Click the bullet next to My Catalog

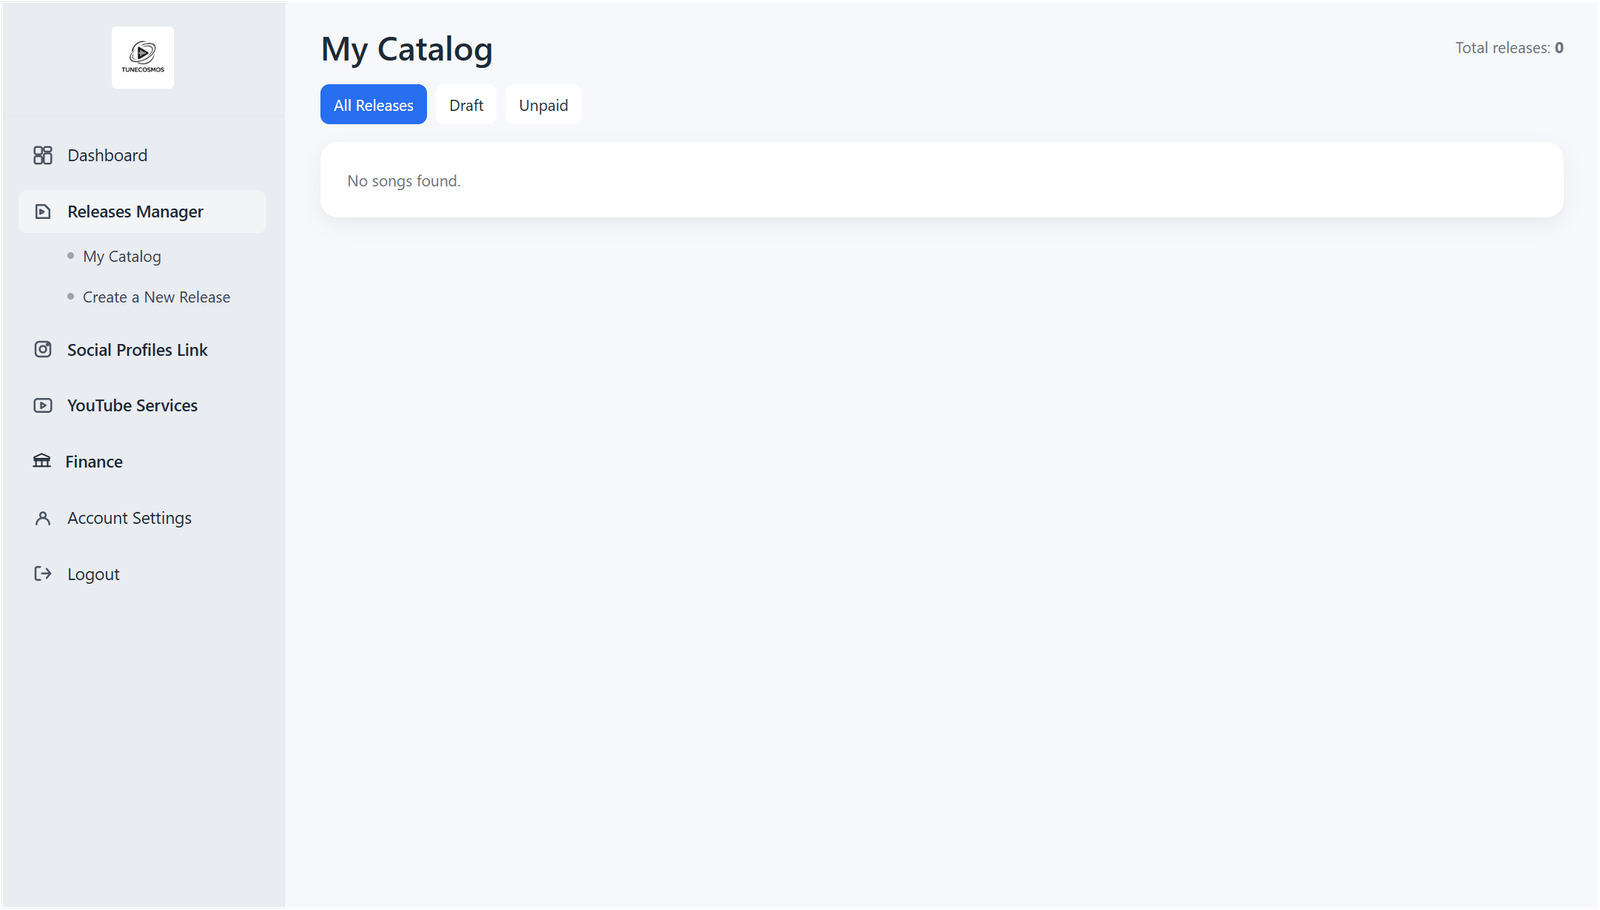(x=70, y=256)
